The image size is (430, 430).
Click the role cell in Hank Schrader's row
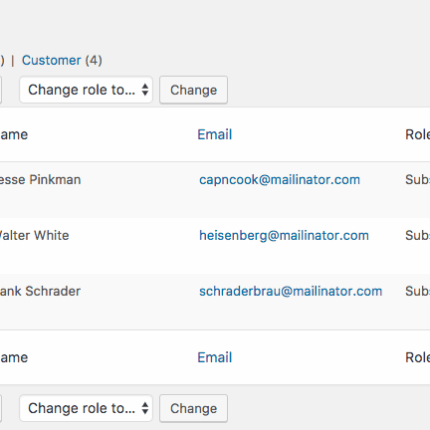pos(417,291)
